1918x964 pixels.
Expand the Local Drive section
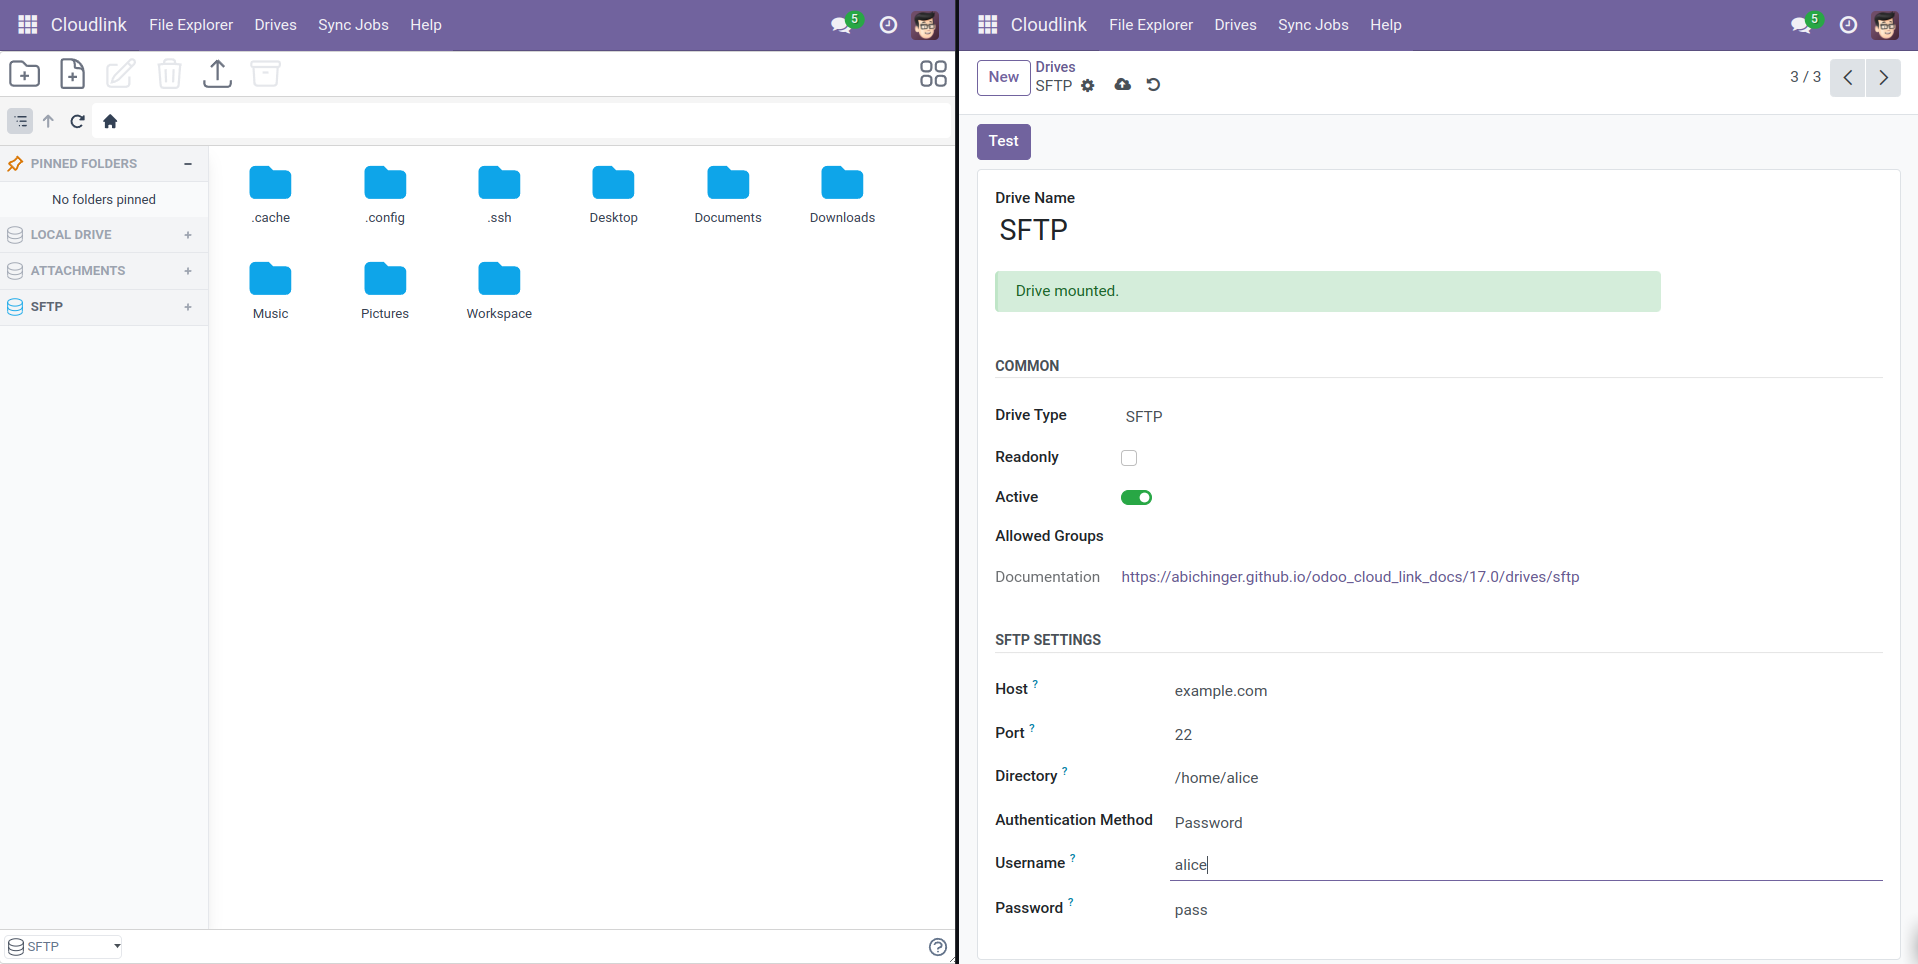coord(187,235)
